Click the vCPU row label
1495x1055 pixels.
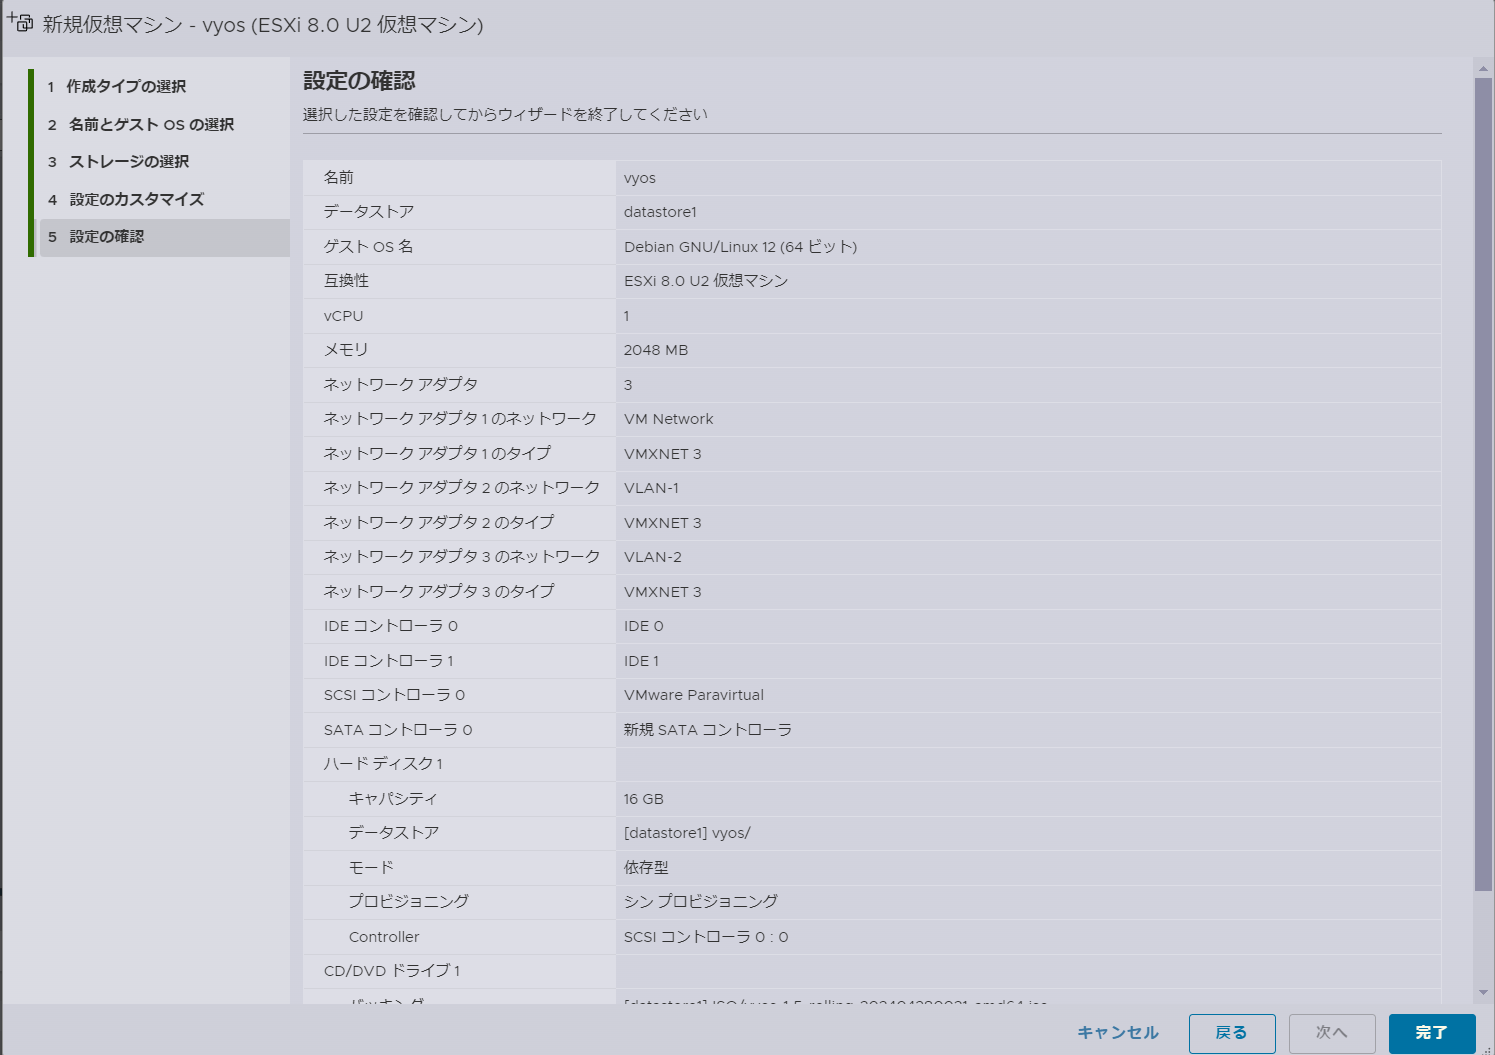click(344, 316)
